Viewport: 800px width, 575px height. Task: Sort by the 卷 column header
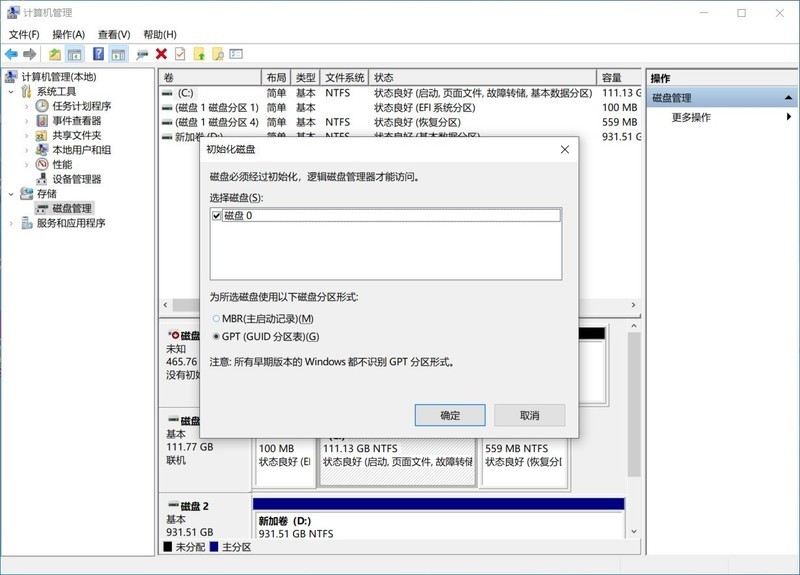(x=210, y=78)
